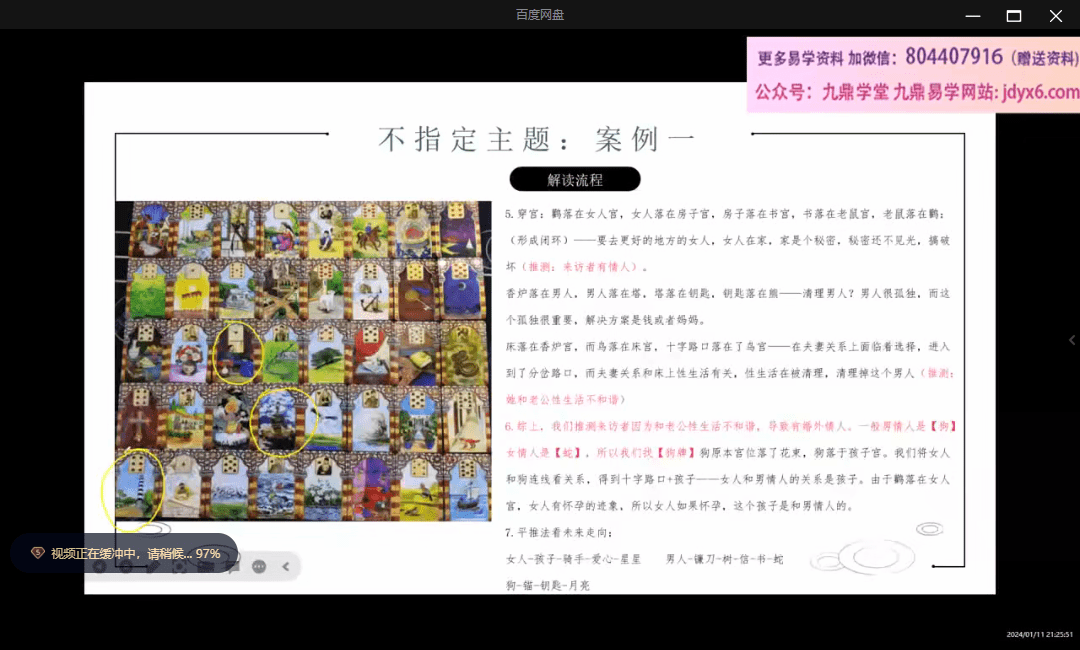Image resolution: width=1080 pixels, height=650 pixels.
Task: Click the timestamp in bottom-right corner
Action: click(x=1039, y=634)
